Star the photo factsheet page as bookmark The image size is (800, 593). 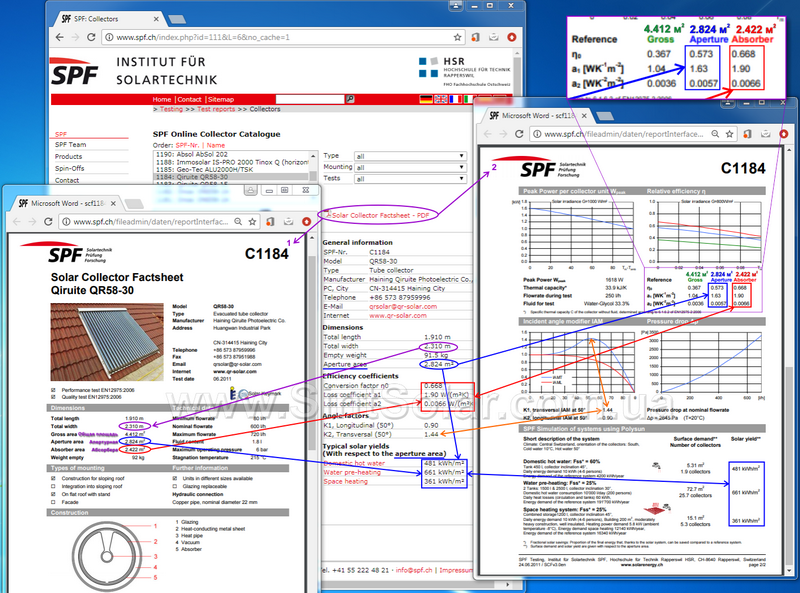pos(252,221)
